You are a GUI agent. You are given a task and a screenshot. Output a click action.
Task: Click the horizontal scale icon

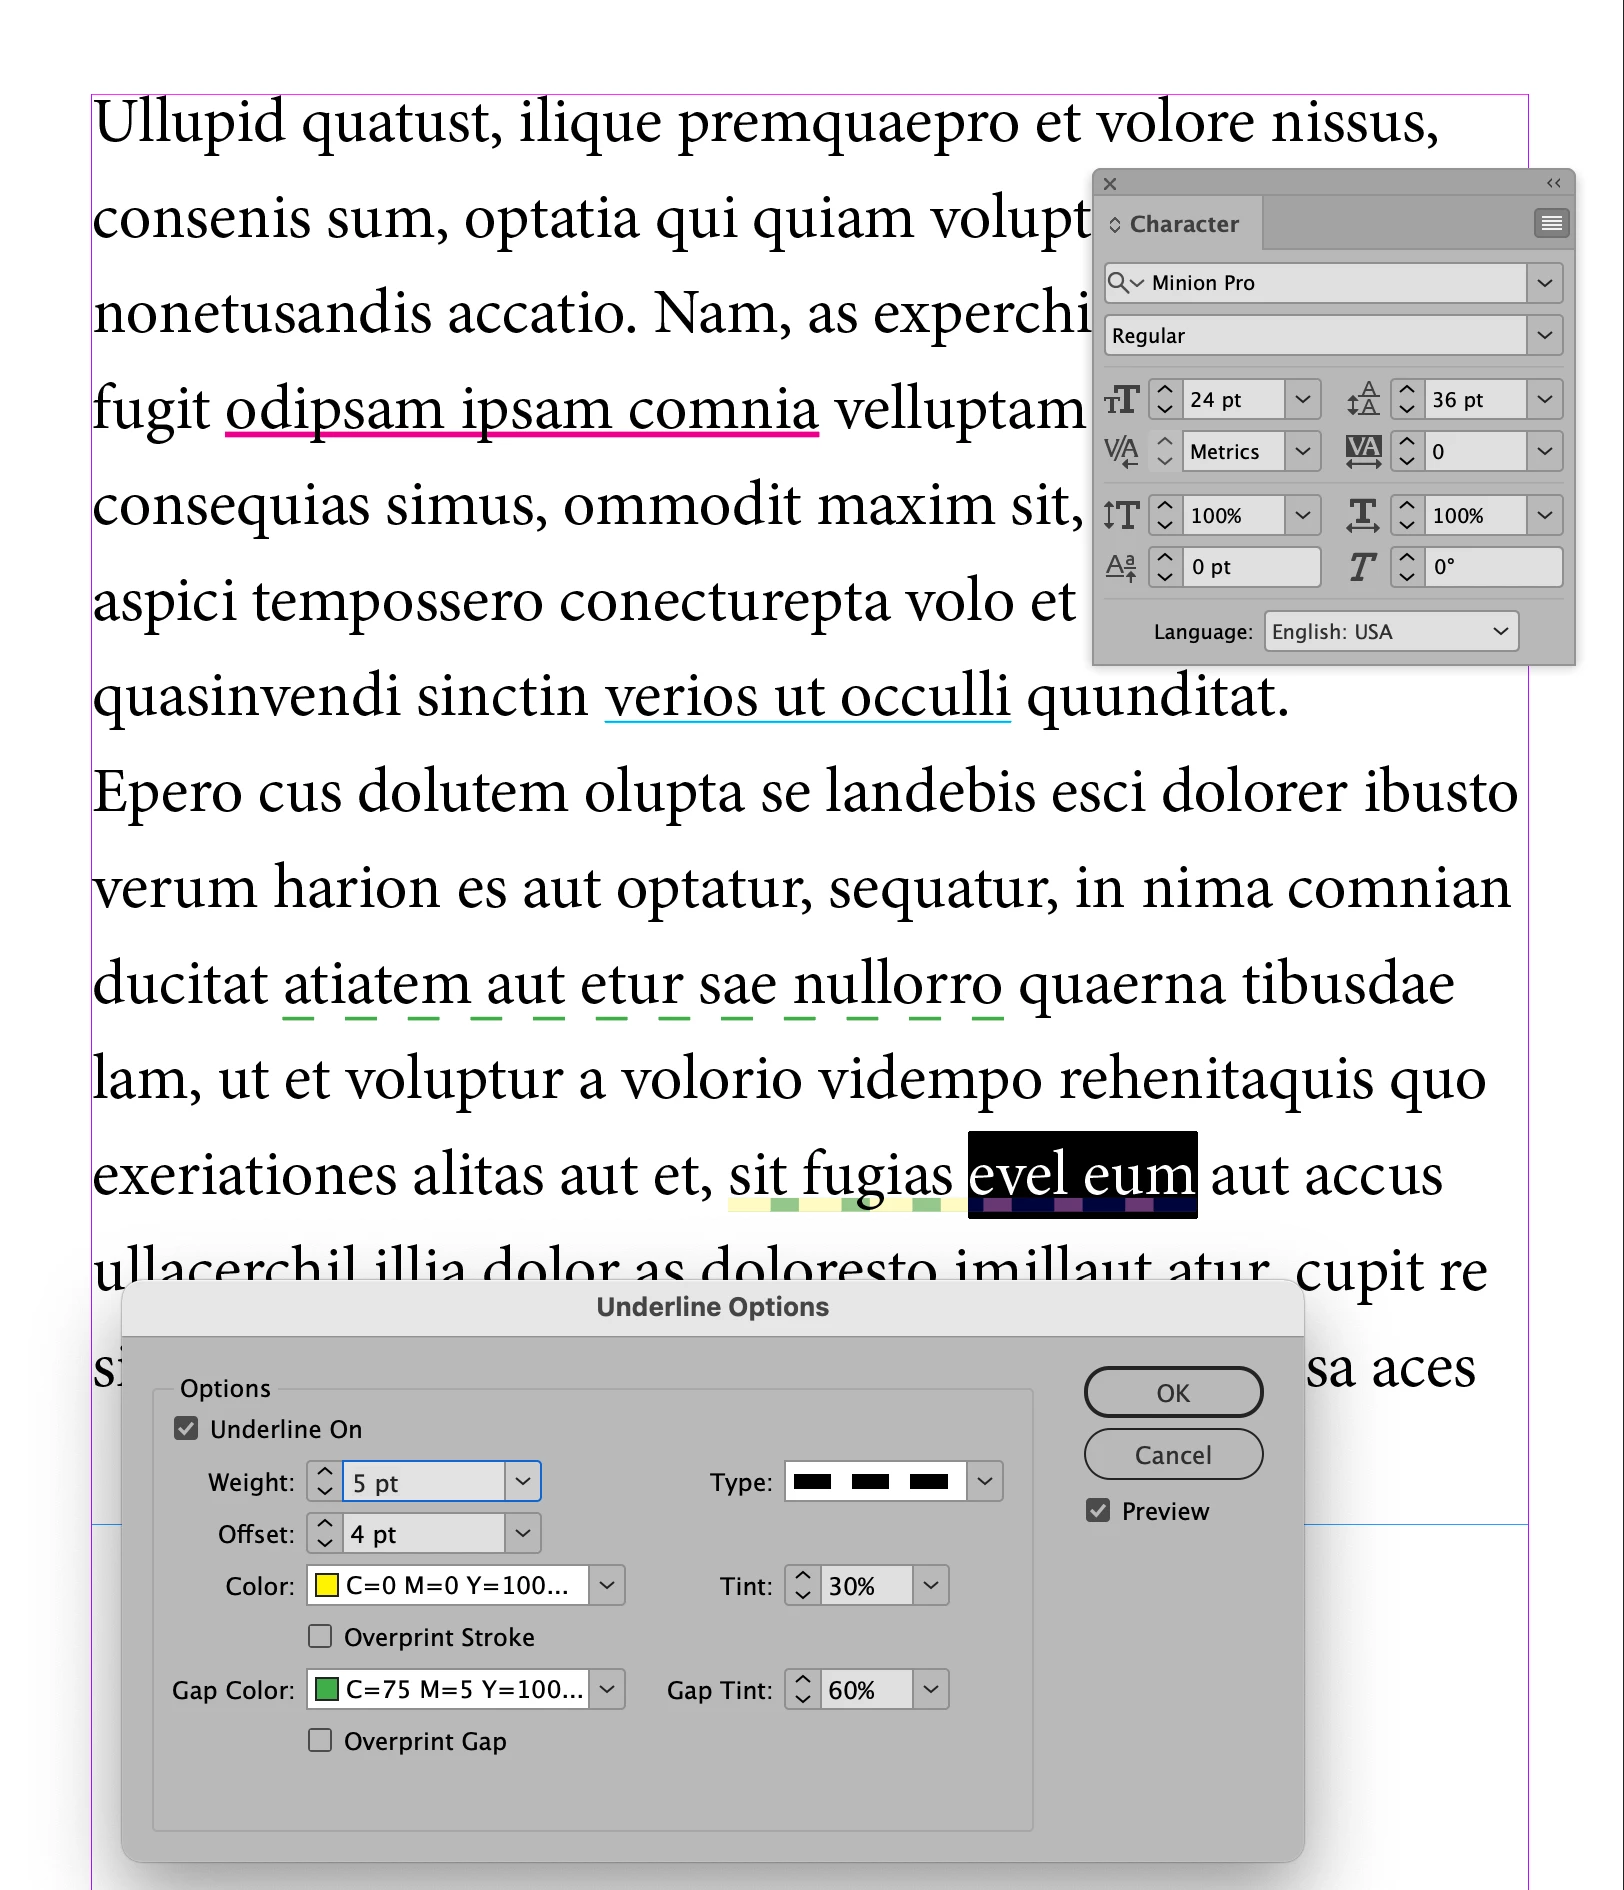(x=1364, y=516)
